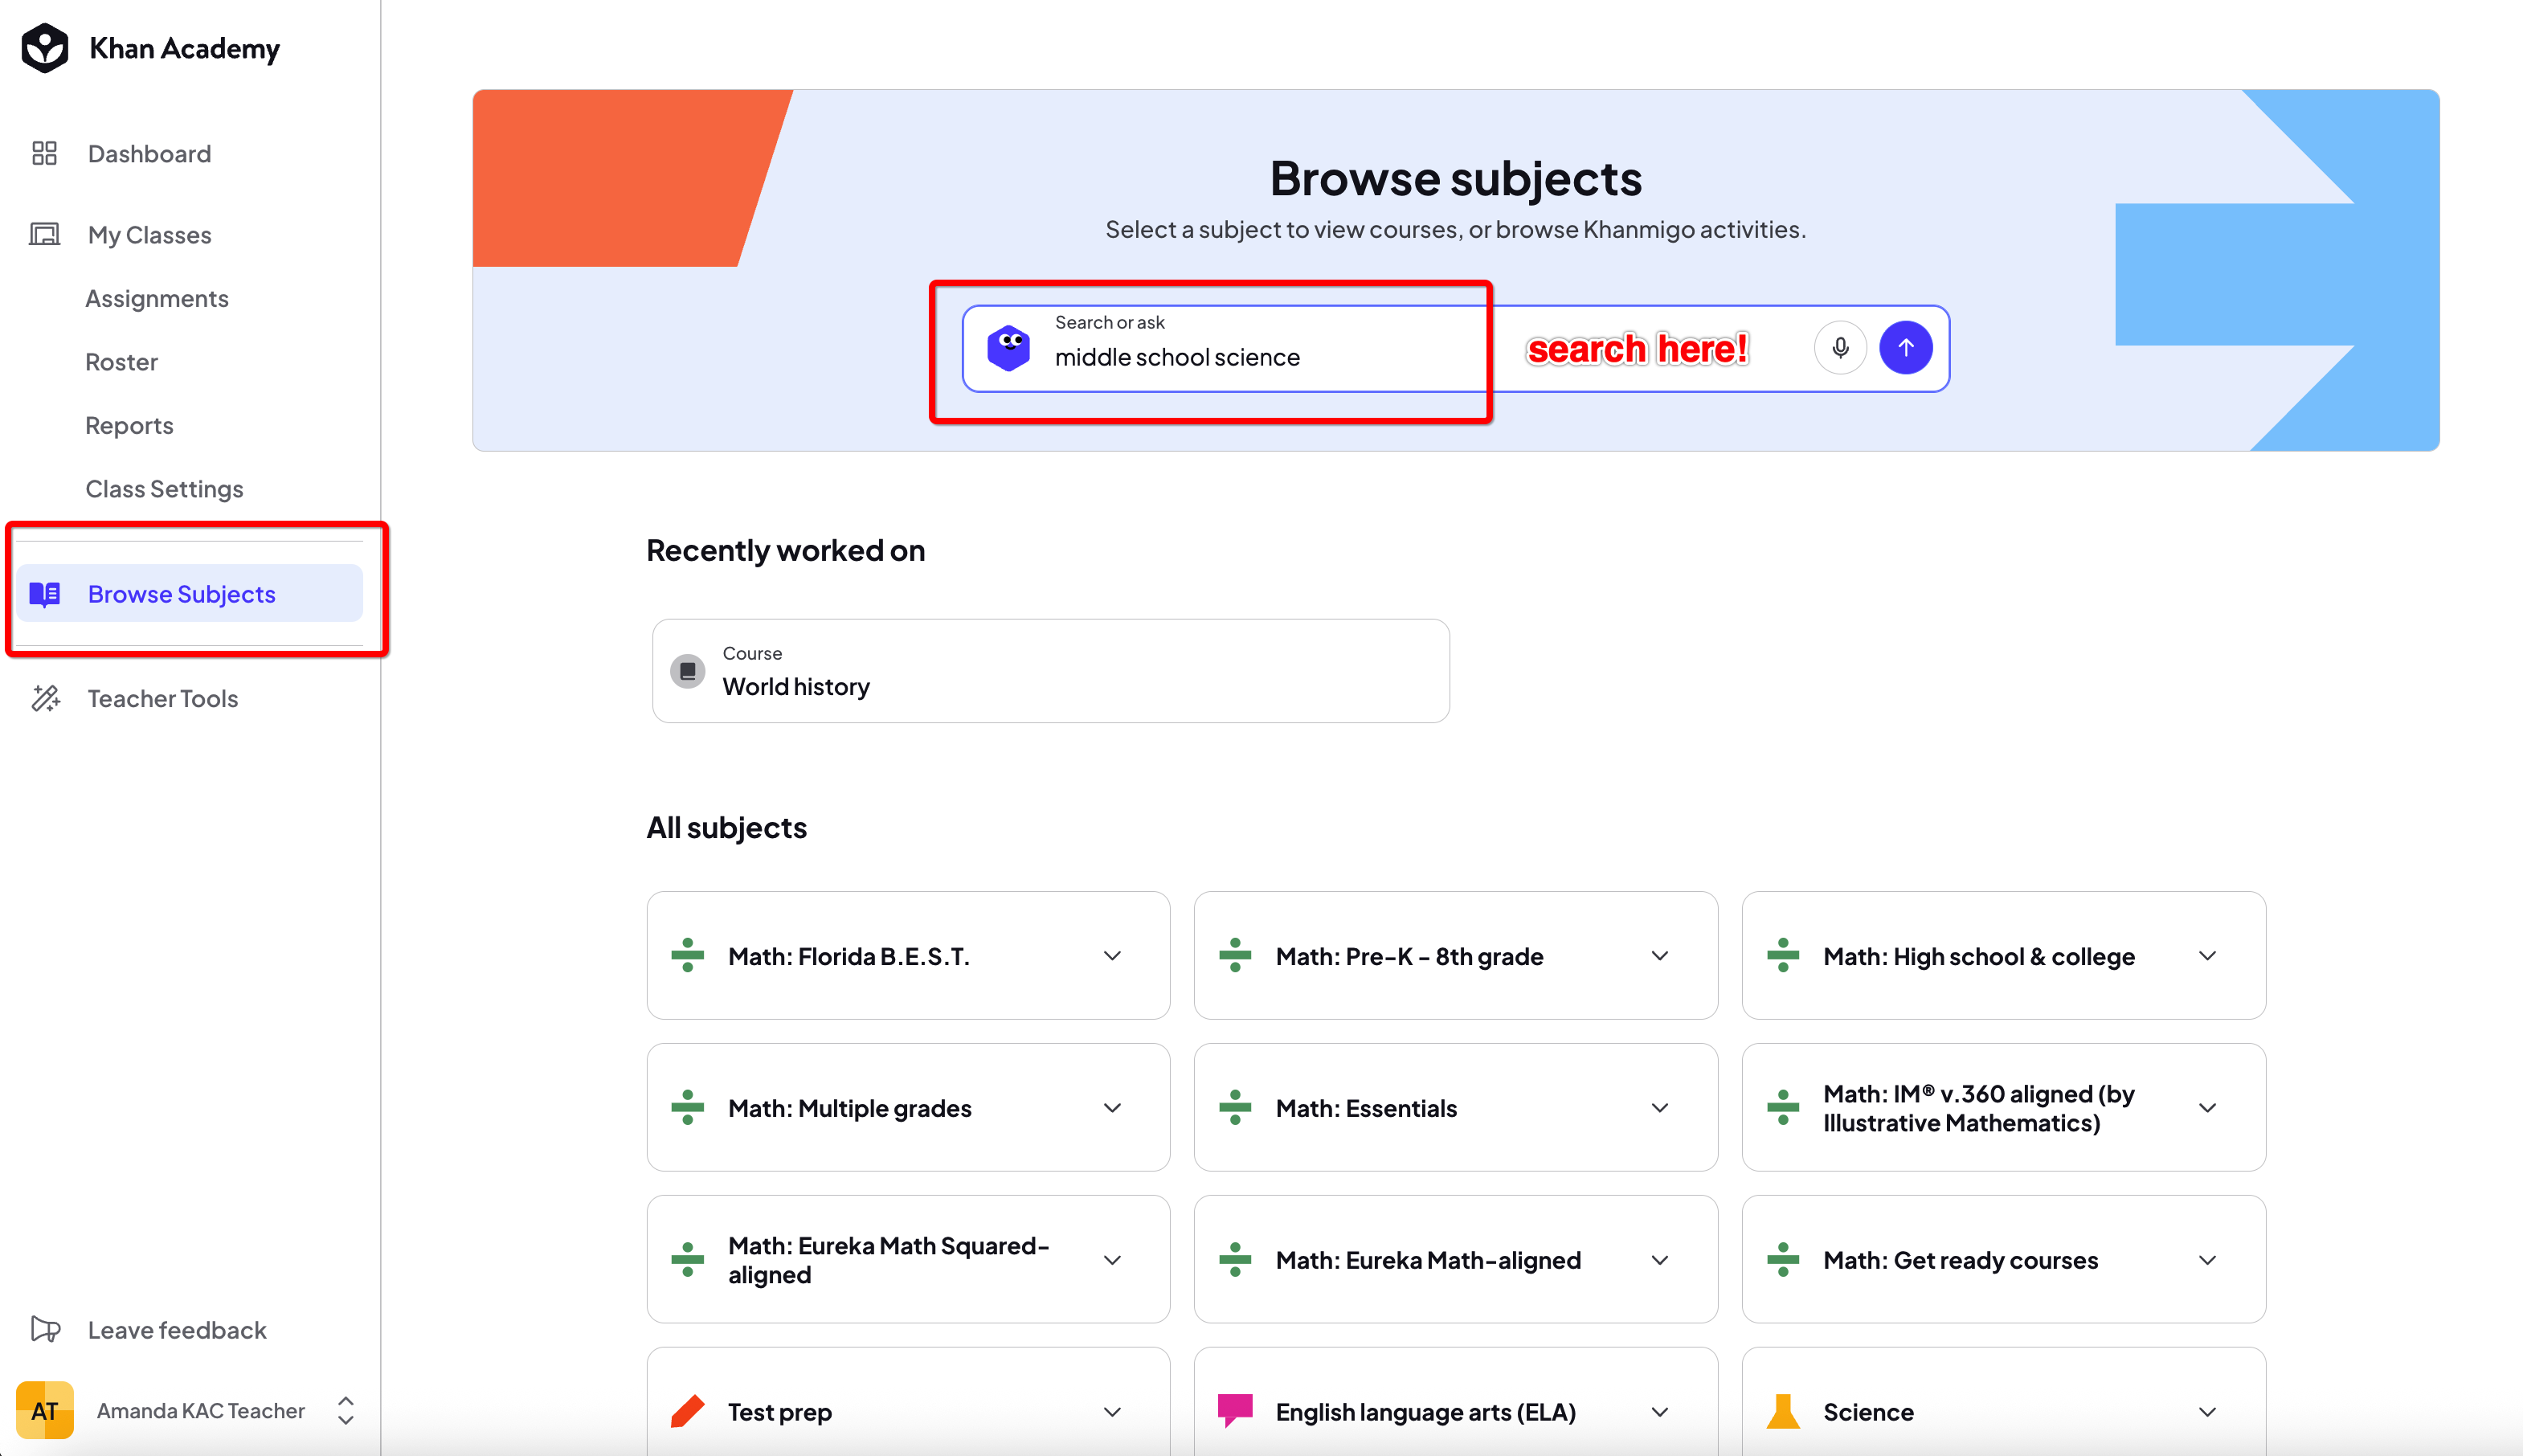Image resolution: width=2523 pixels, height=1456 pixels.
Task: Click the My Classes icon
Action: click(x=45, y=234)
